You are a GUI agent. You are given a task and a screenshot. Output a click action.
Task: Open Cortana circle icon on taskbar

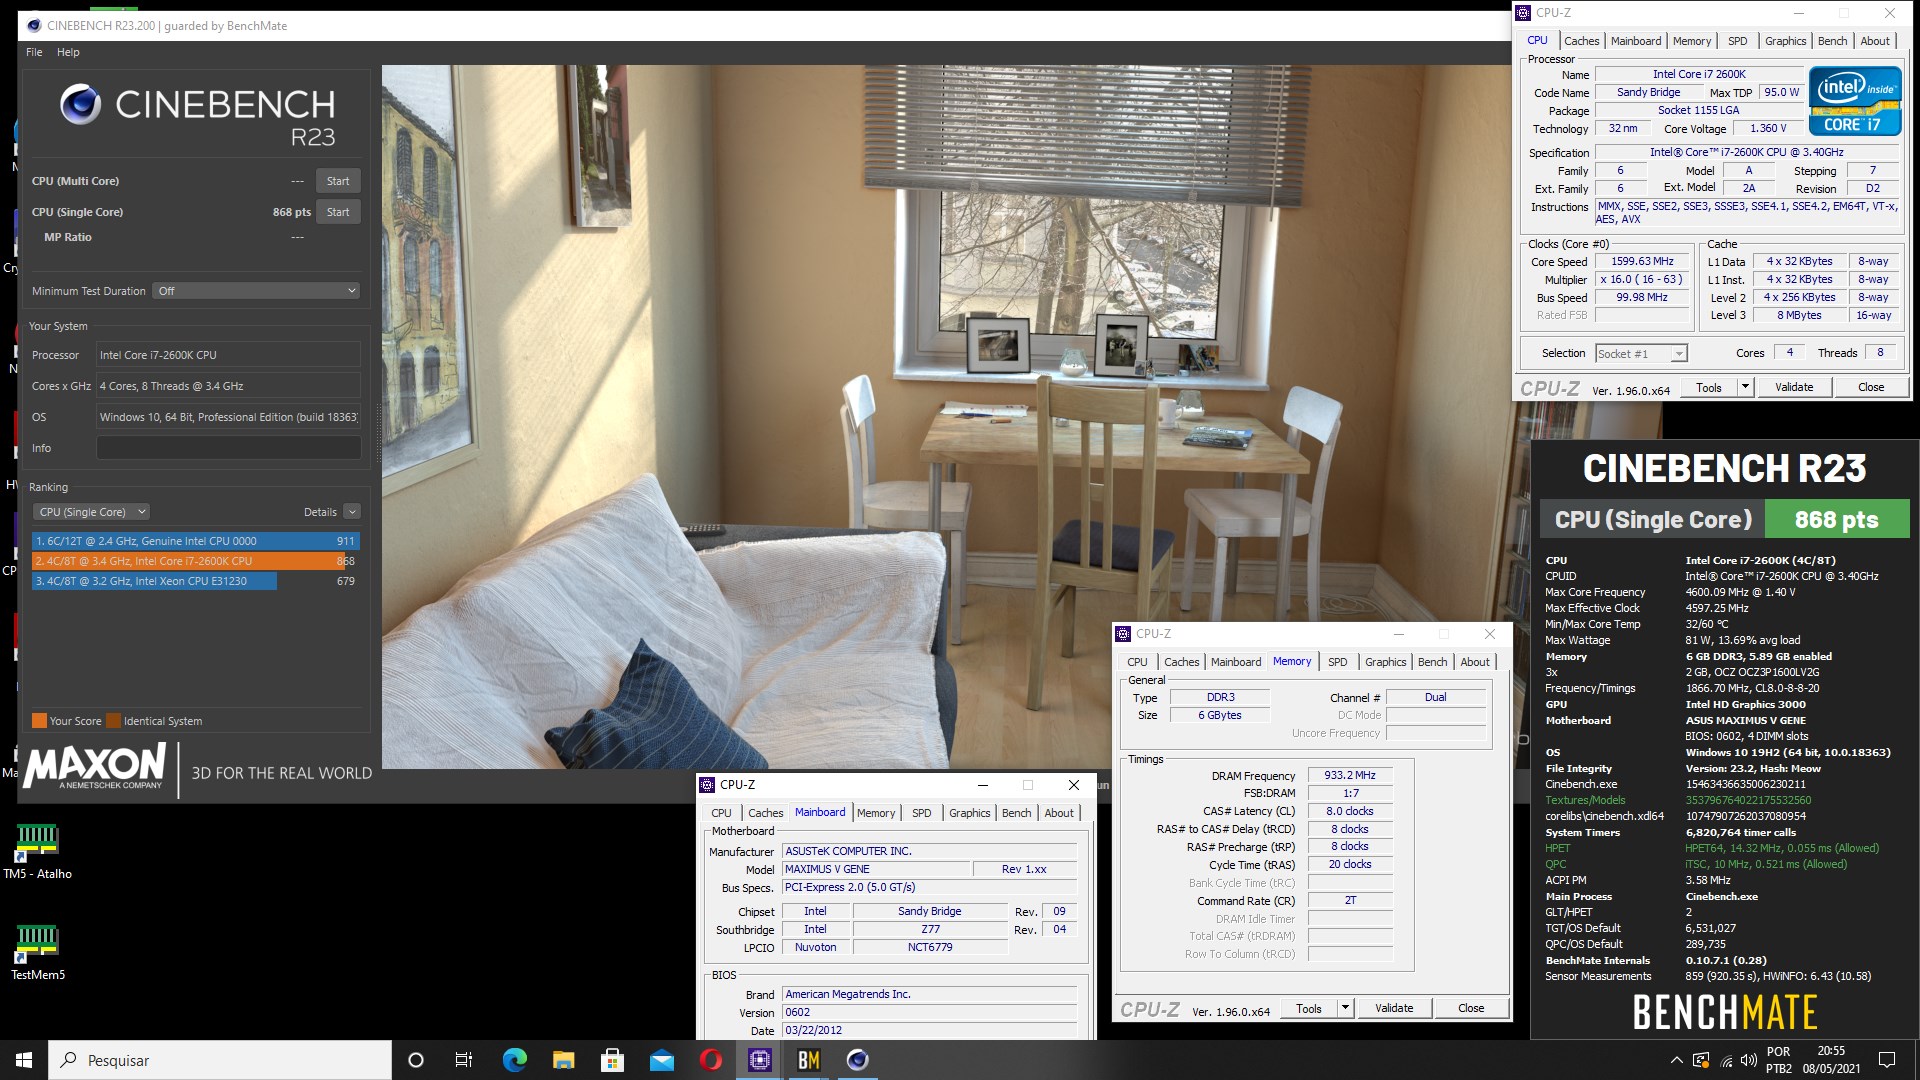(x=416, y=1060)
